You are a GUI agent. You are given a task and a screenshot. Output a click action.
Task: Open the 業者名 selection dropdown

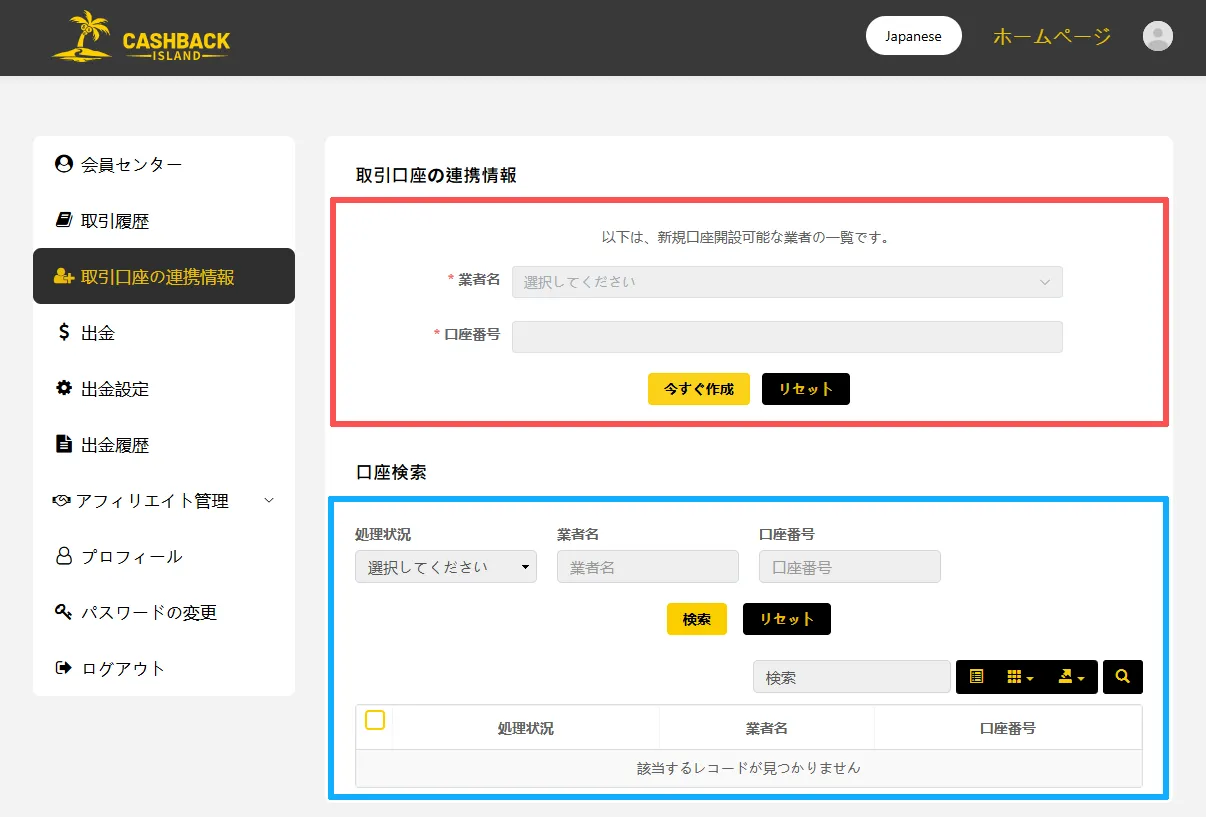(x=786, y=282)
